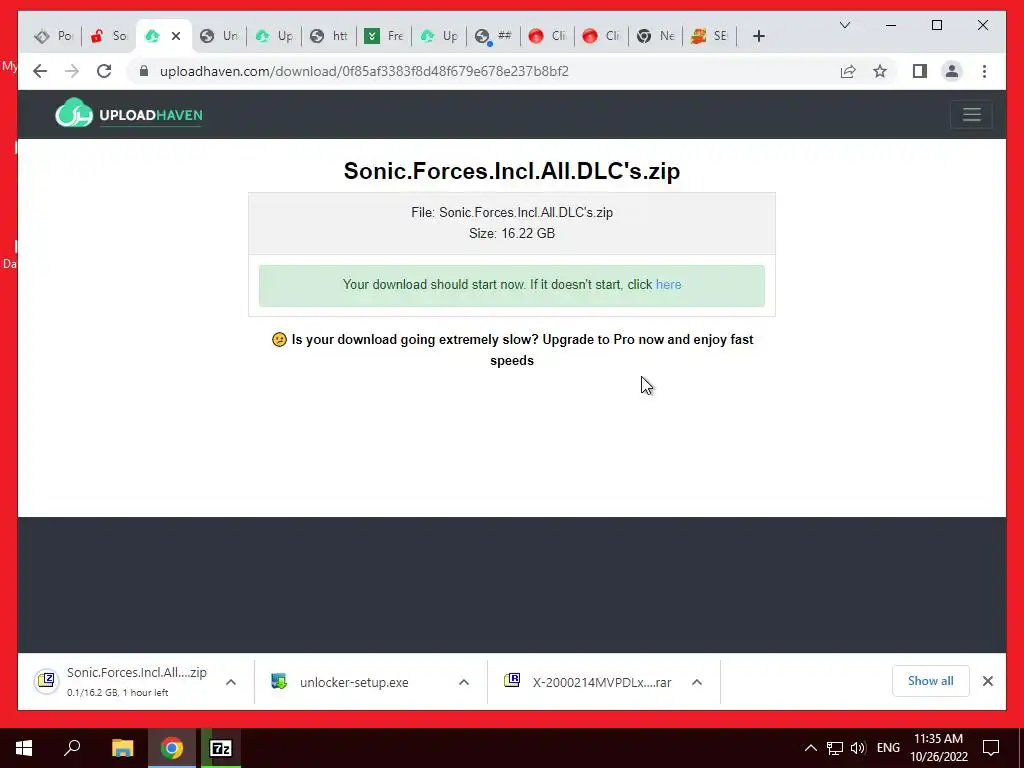1024x768 pixels.
Task: Open network status tray icon
Action: [x=835, y=748]
